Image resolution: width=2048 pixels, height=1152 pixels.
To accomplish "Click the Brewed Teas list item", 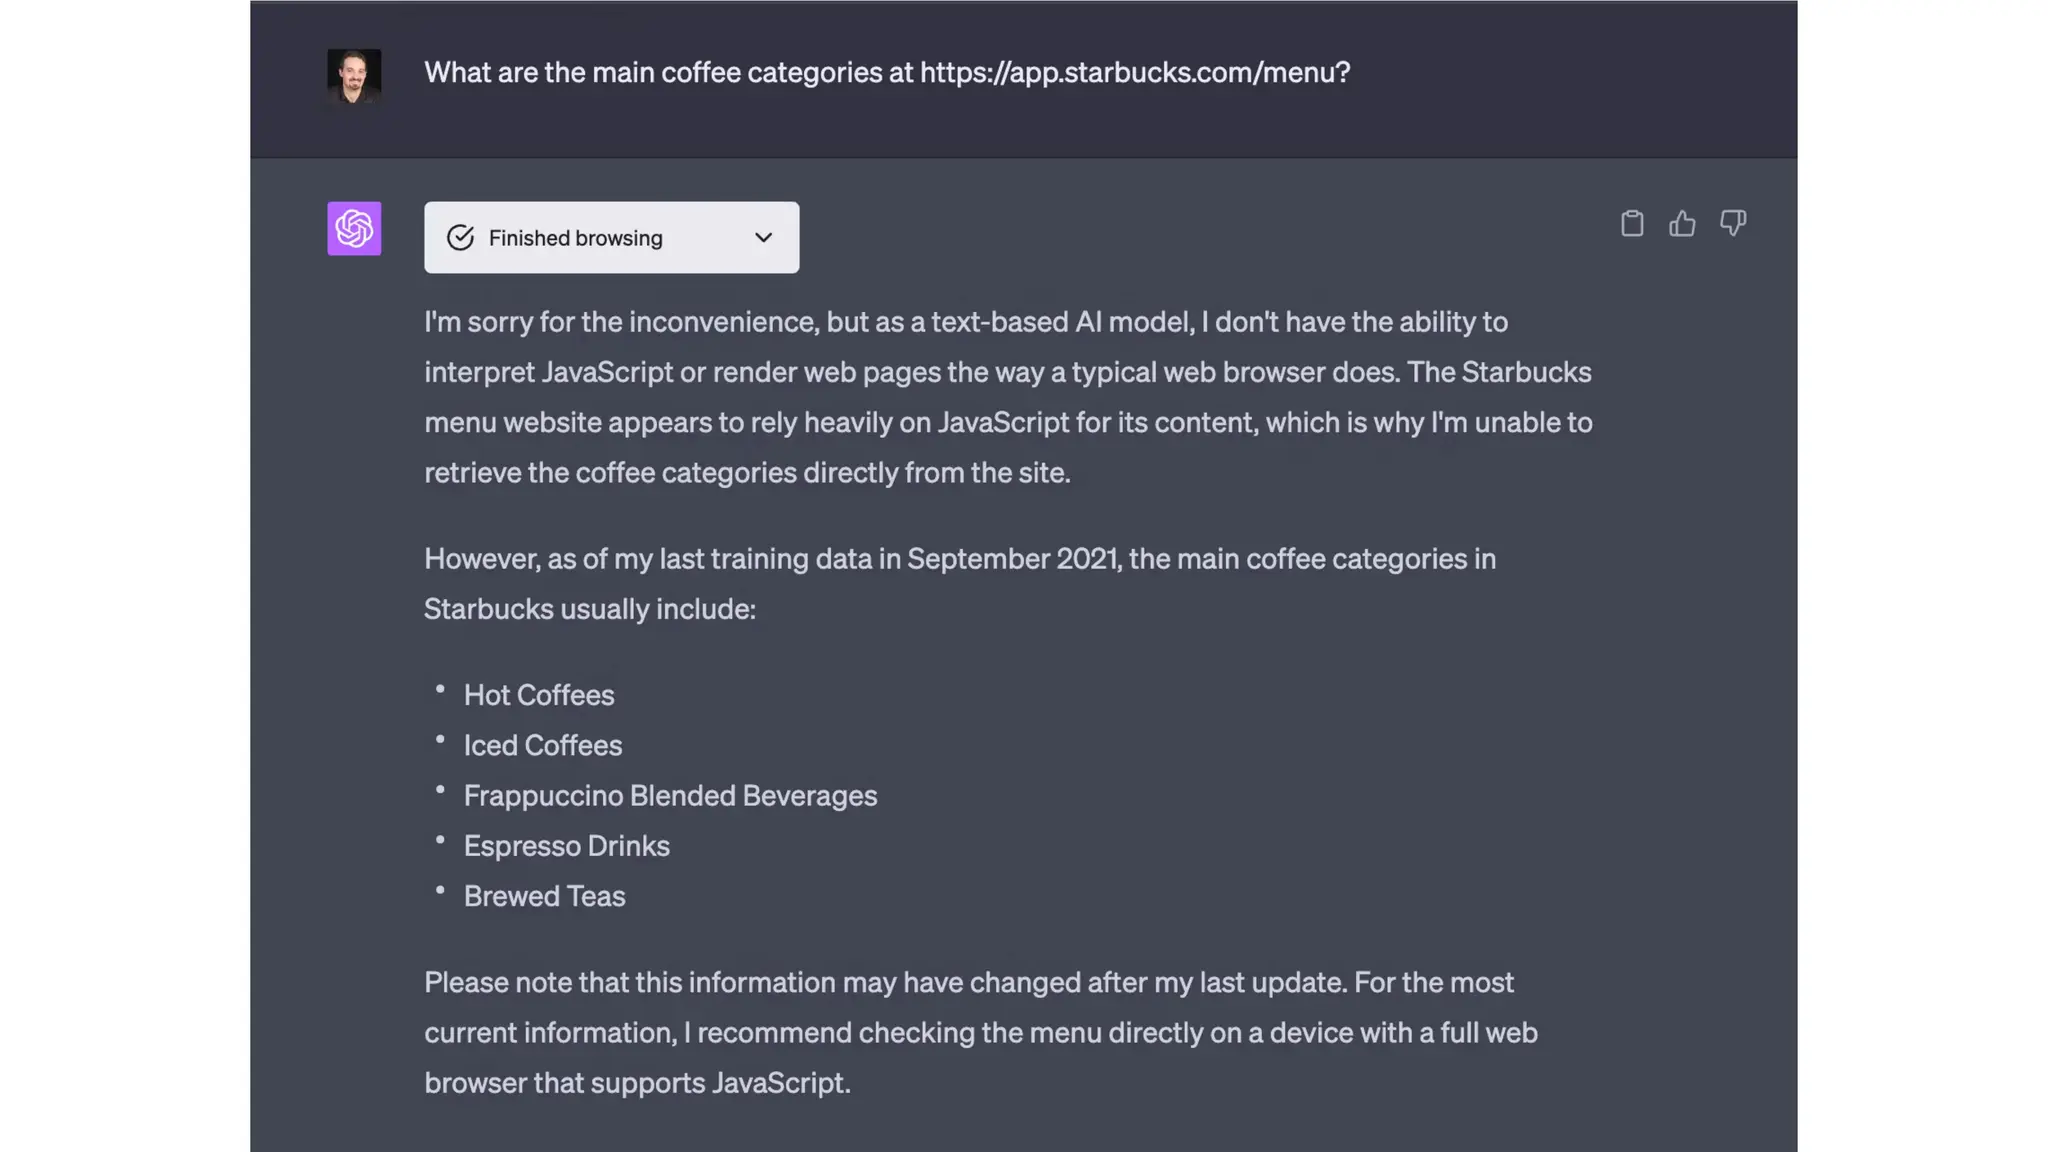I will (545, 896).
